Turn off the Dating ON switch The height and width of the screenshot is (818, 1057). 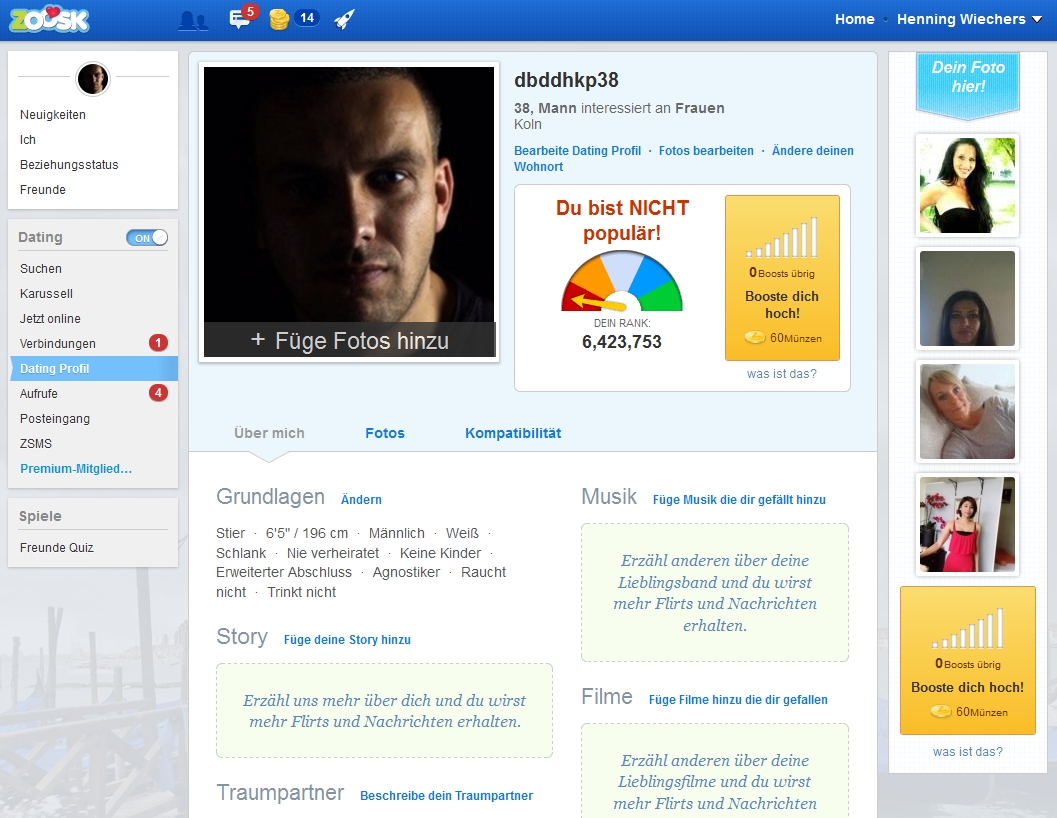click(147, 237)
